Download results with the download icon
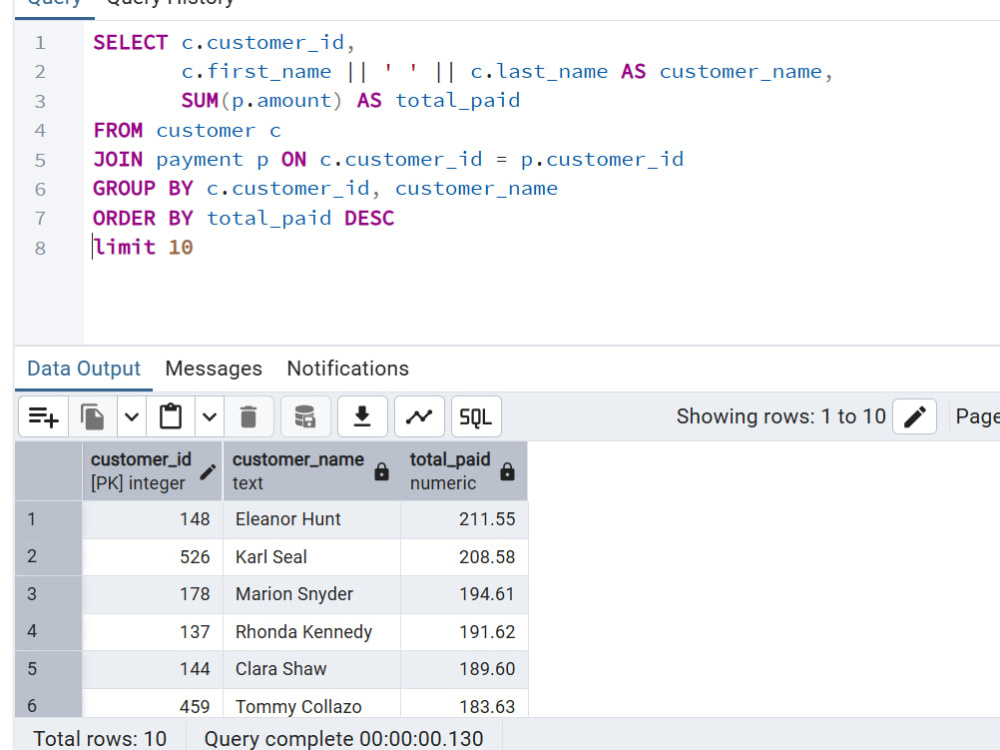The height and width of the screenshot is (750, 1000). [362, 417]
